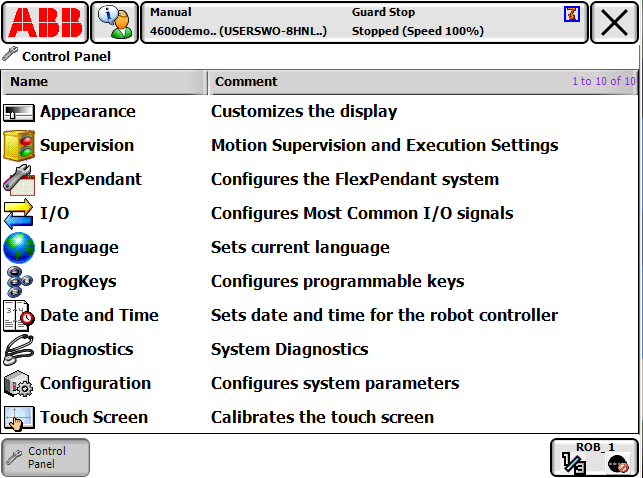Open the ABB main menu

point(45,22)
